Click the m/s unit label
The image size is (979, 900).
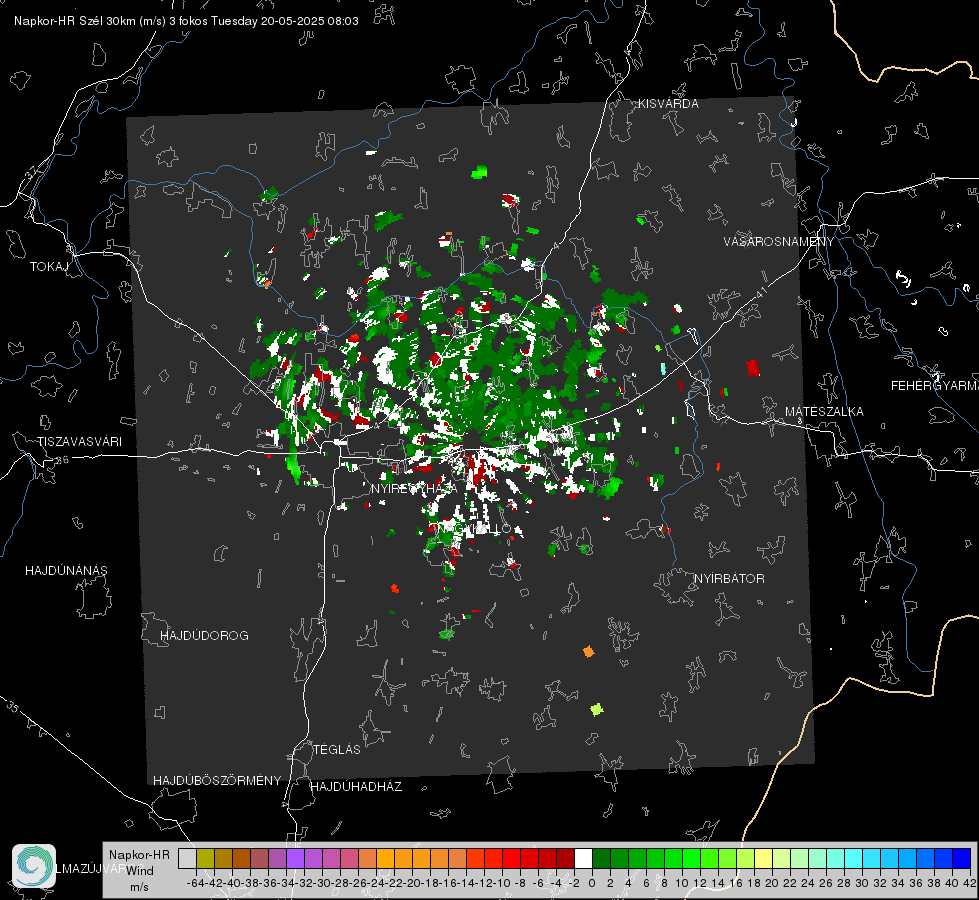coord(139,887)
